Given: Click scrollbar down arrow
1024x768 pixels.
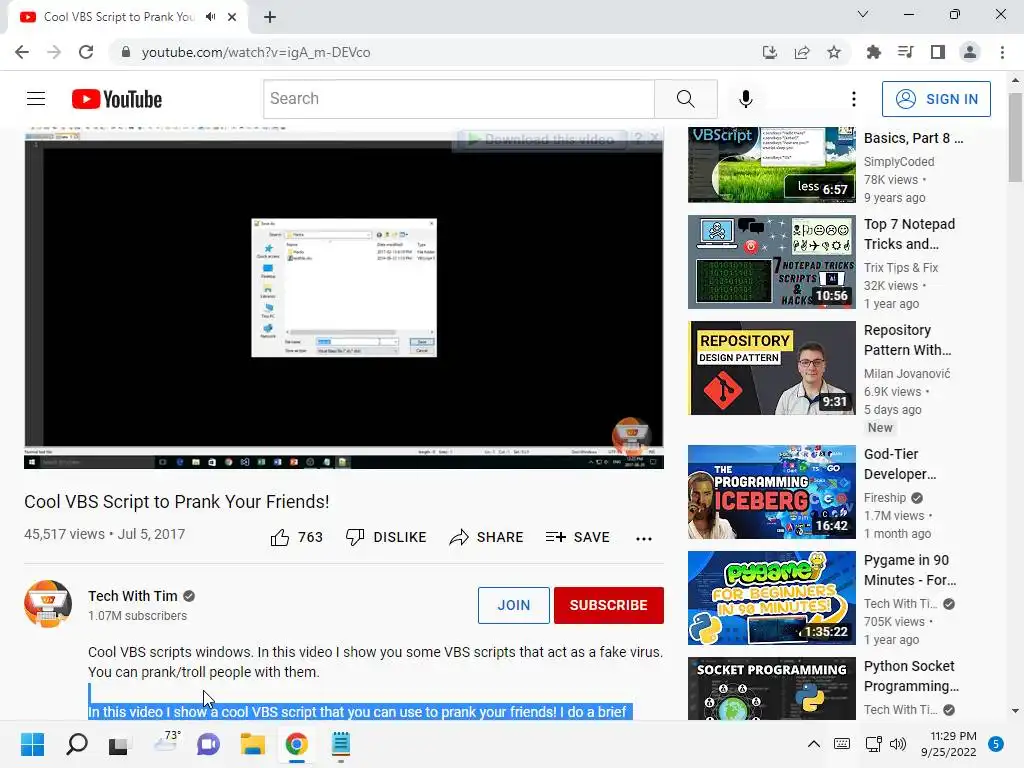Looking at the screenshot, I should pos(1015,711).
